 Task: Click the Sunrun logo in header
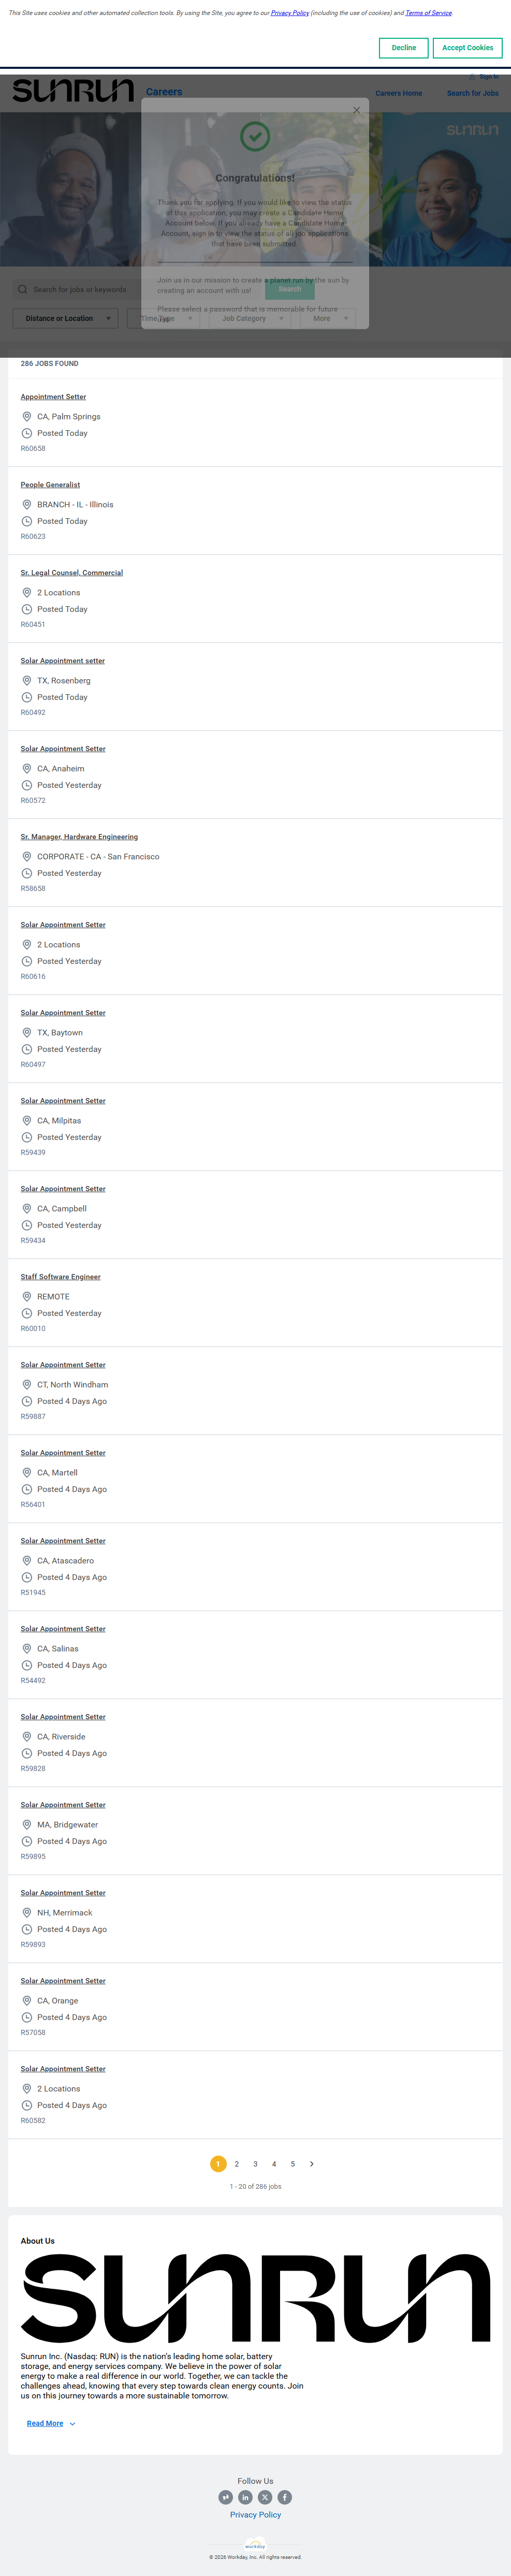click(73, 92)
